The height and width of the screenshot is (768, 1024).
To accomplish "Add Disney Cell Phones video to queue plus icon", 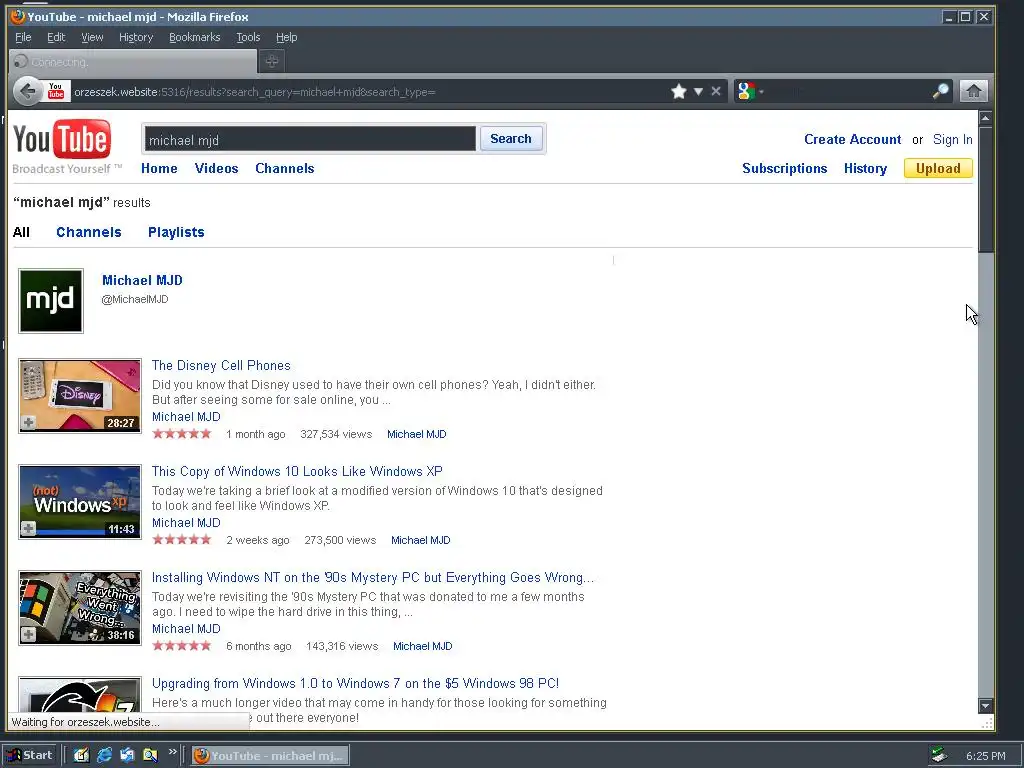I will 28,423.
